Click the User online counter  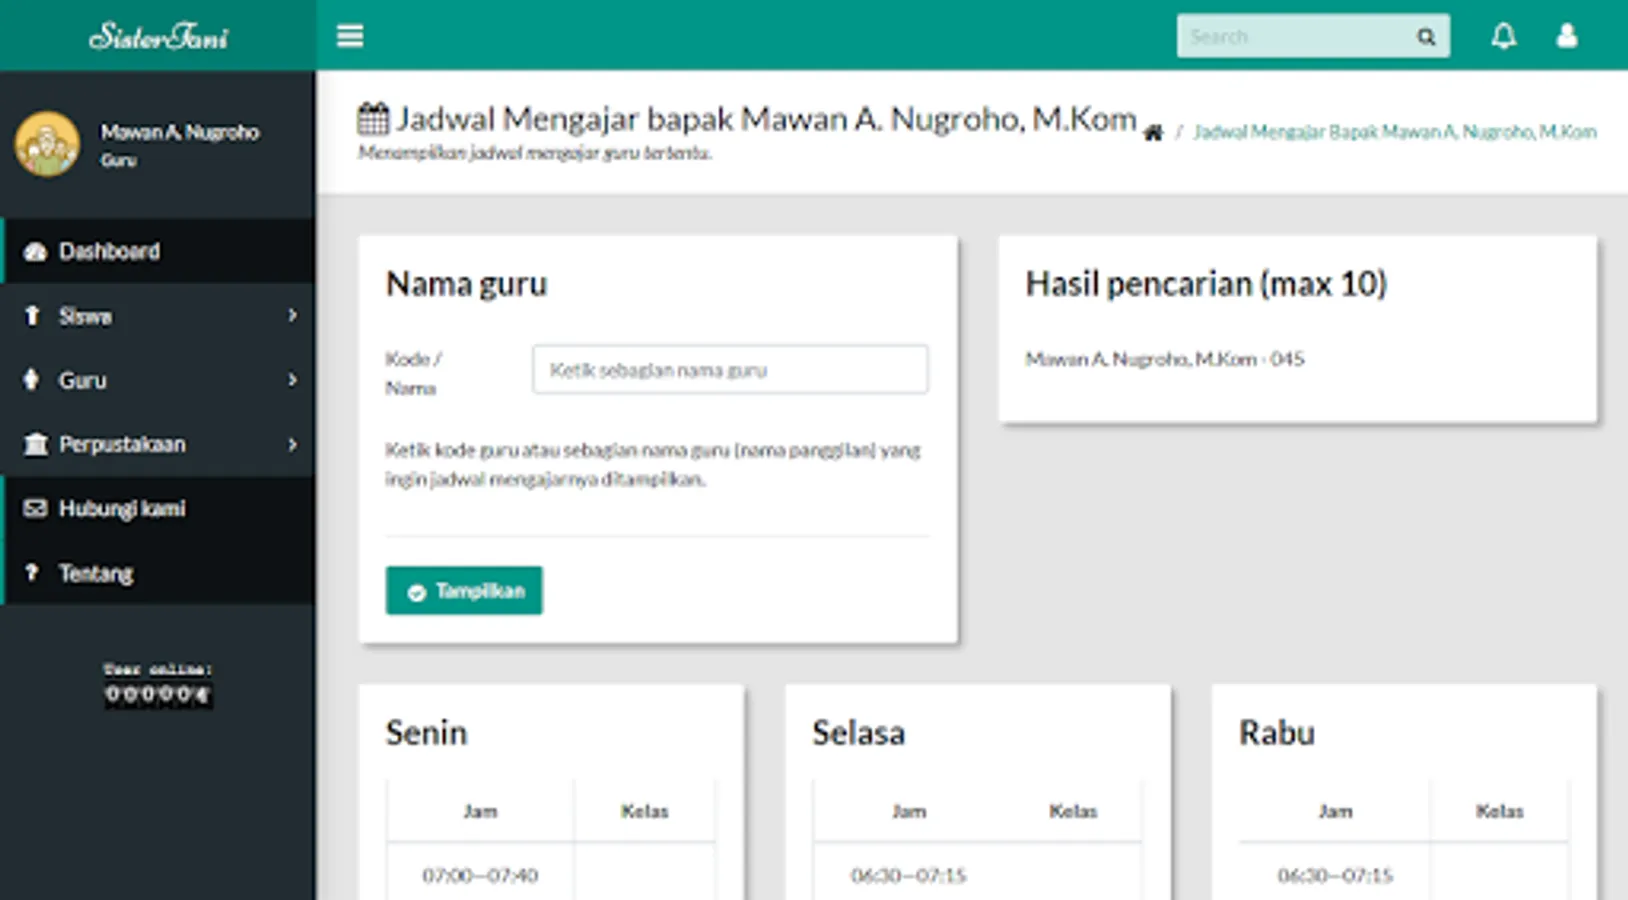point(158,684)
